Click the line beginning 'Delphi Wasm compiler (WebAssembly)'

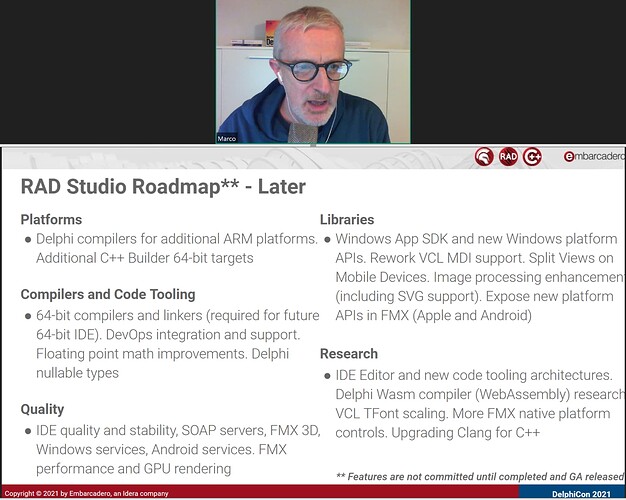click(x=479, y=394)
